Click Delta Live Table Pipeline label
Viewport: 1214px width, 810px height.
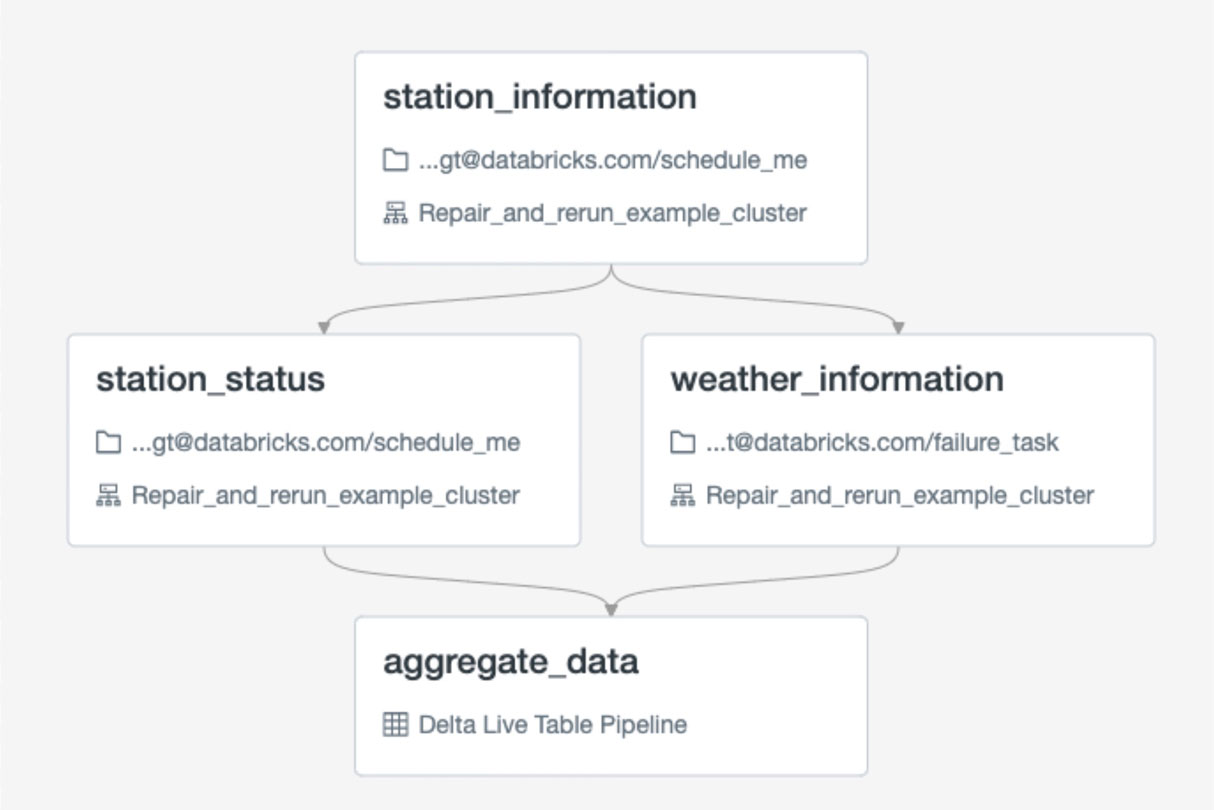click(x=552, y=724)
